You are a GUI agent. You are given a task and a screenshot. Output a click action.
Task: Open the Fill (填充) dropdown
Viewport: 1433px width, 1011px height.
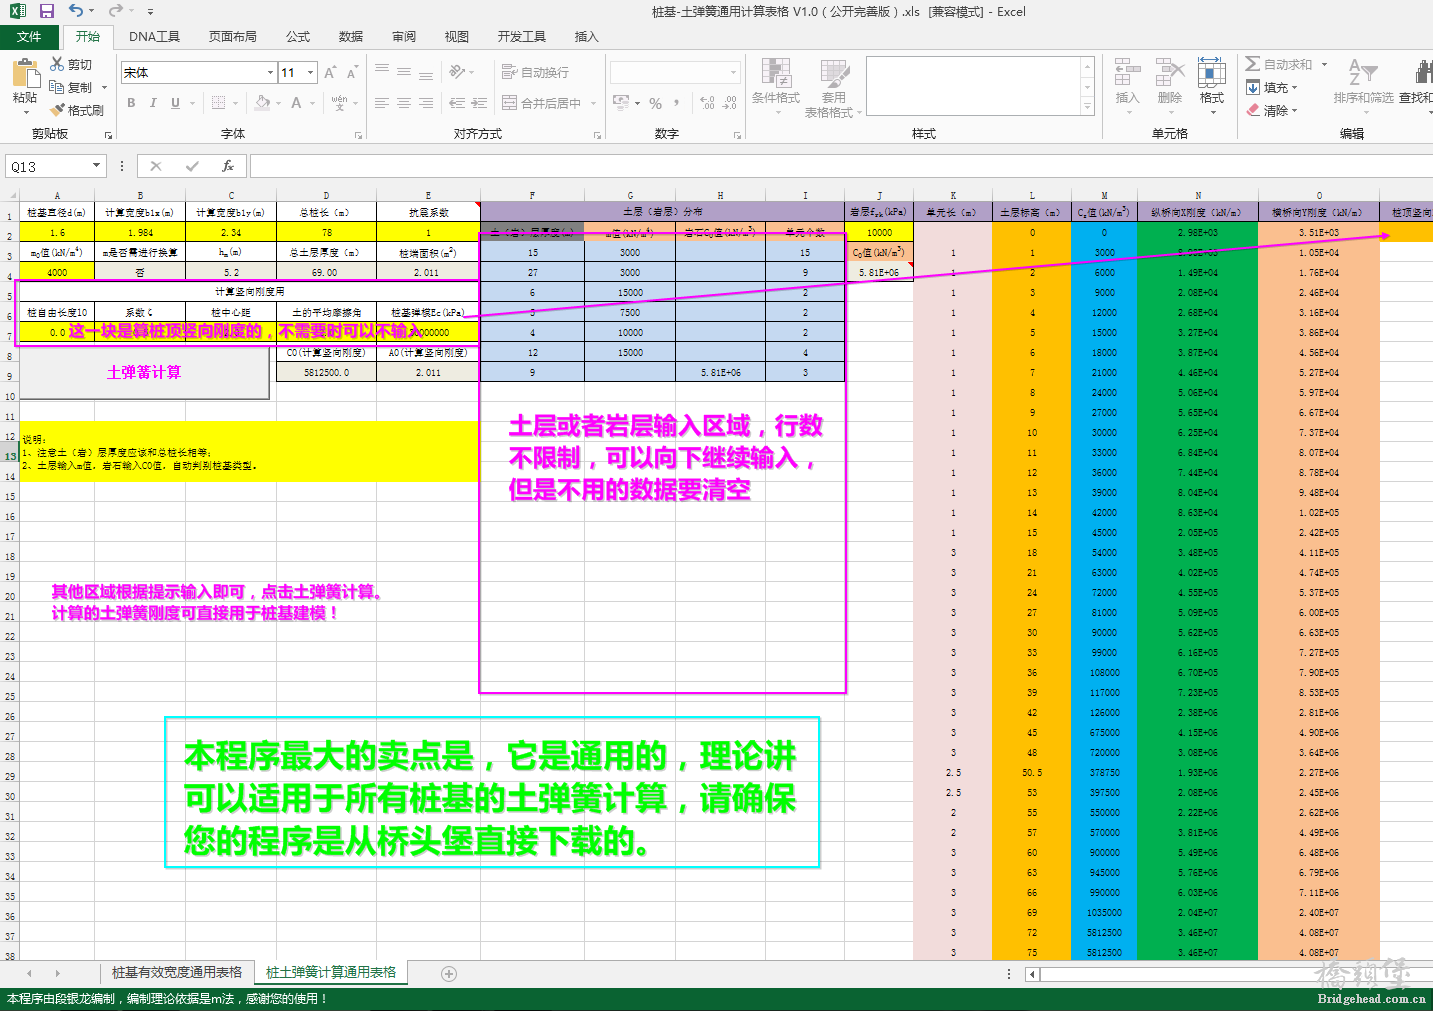point(1272,87)
